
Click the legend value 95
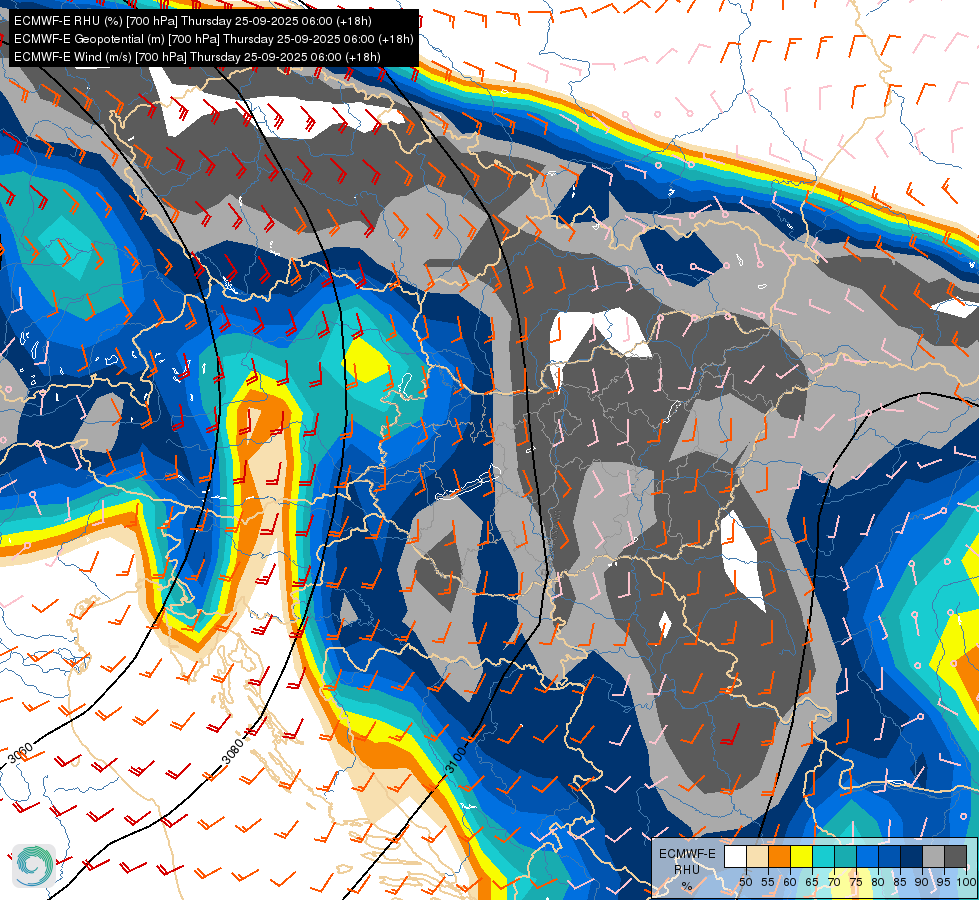click(943, 882)
